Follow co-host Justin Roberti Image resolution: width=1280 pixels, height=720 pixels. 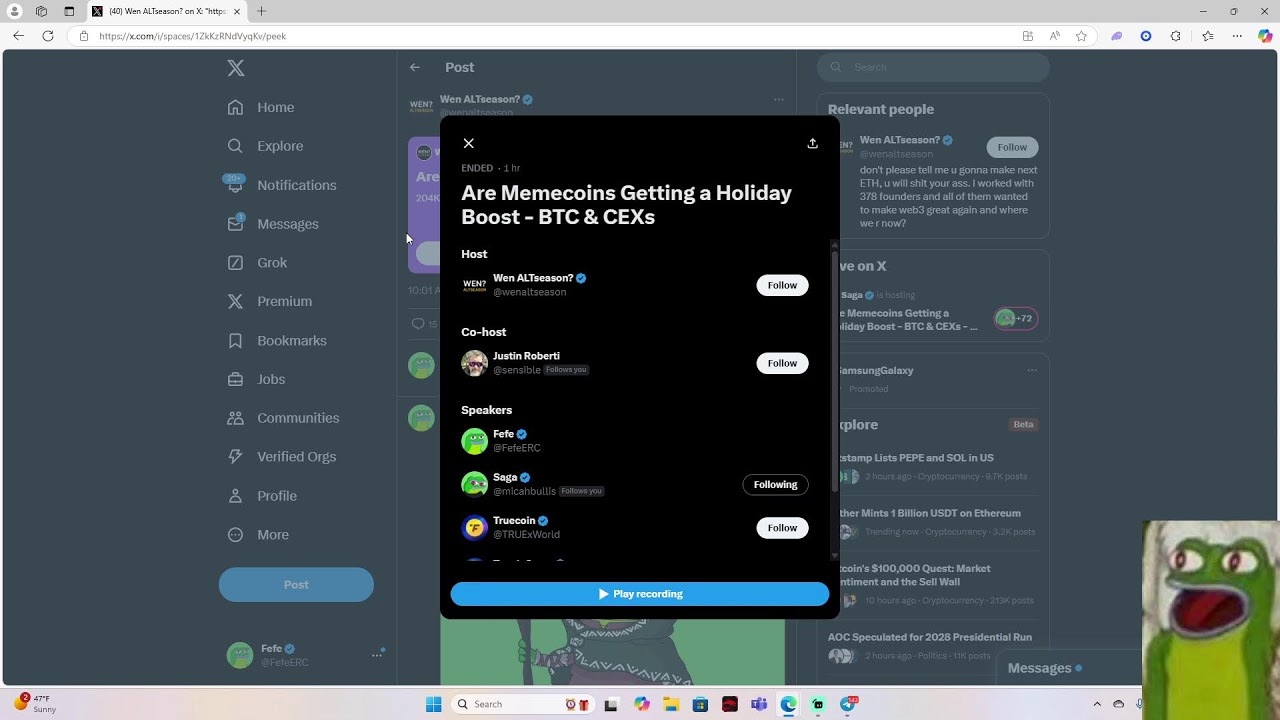782,363
